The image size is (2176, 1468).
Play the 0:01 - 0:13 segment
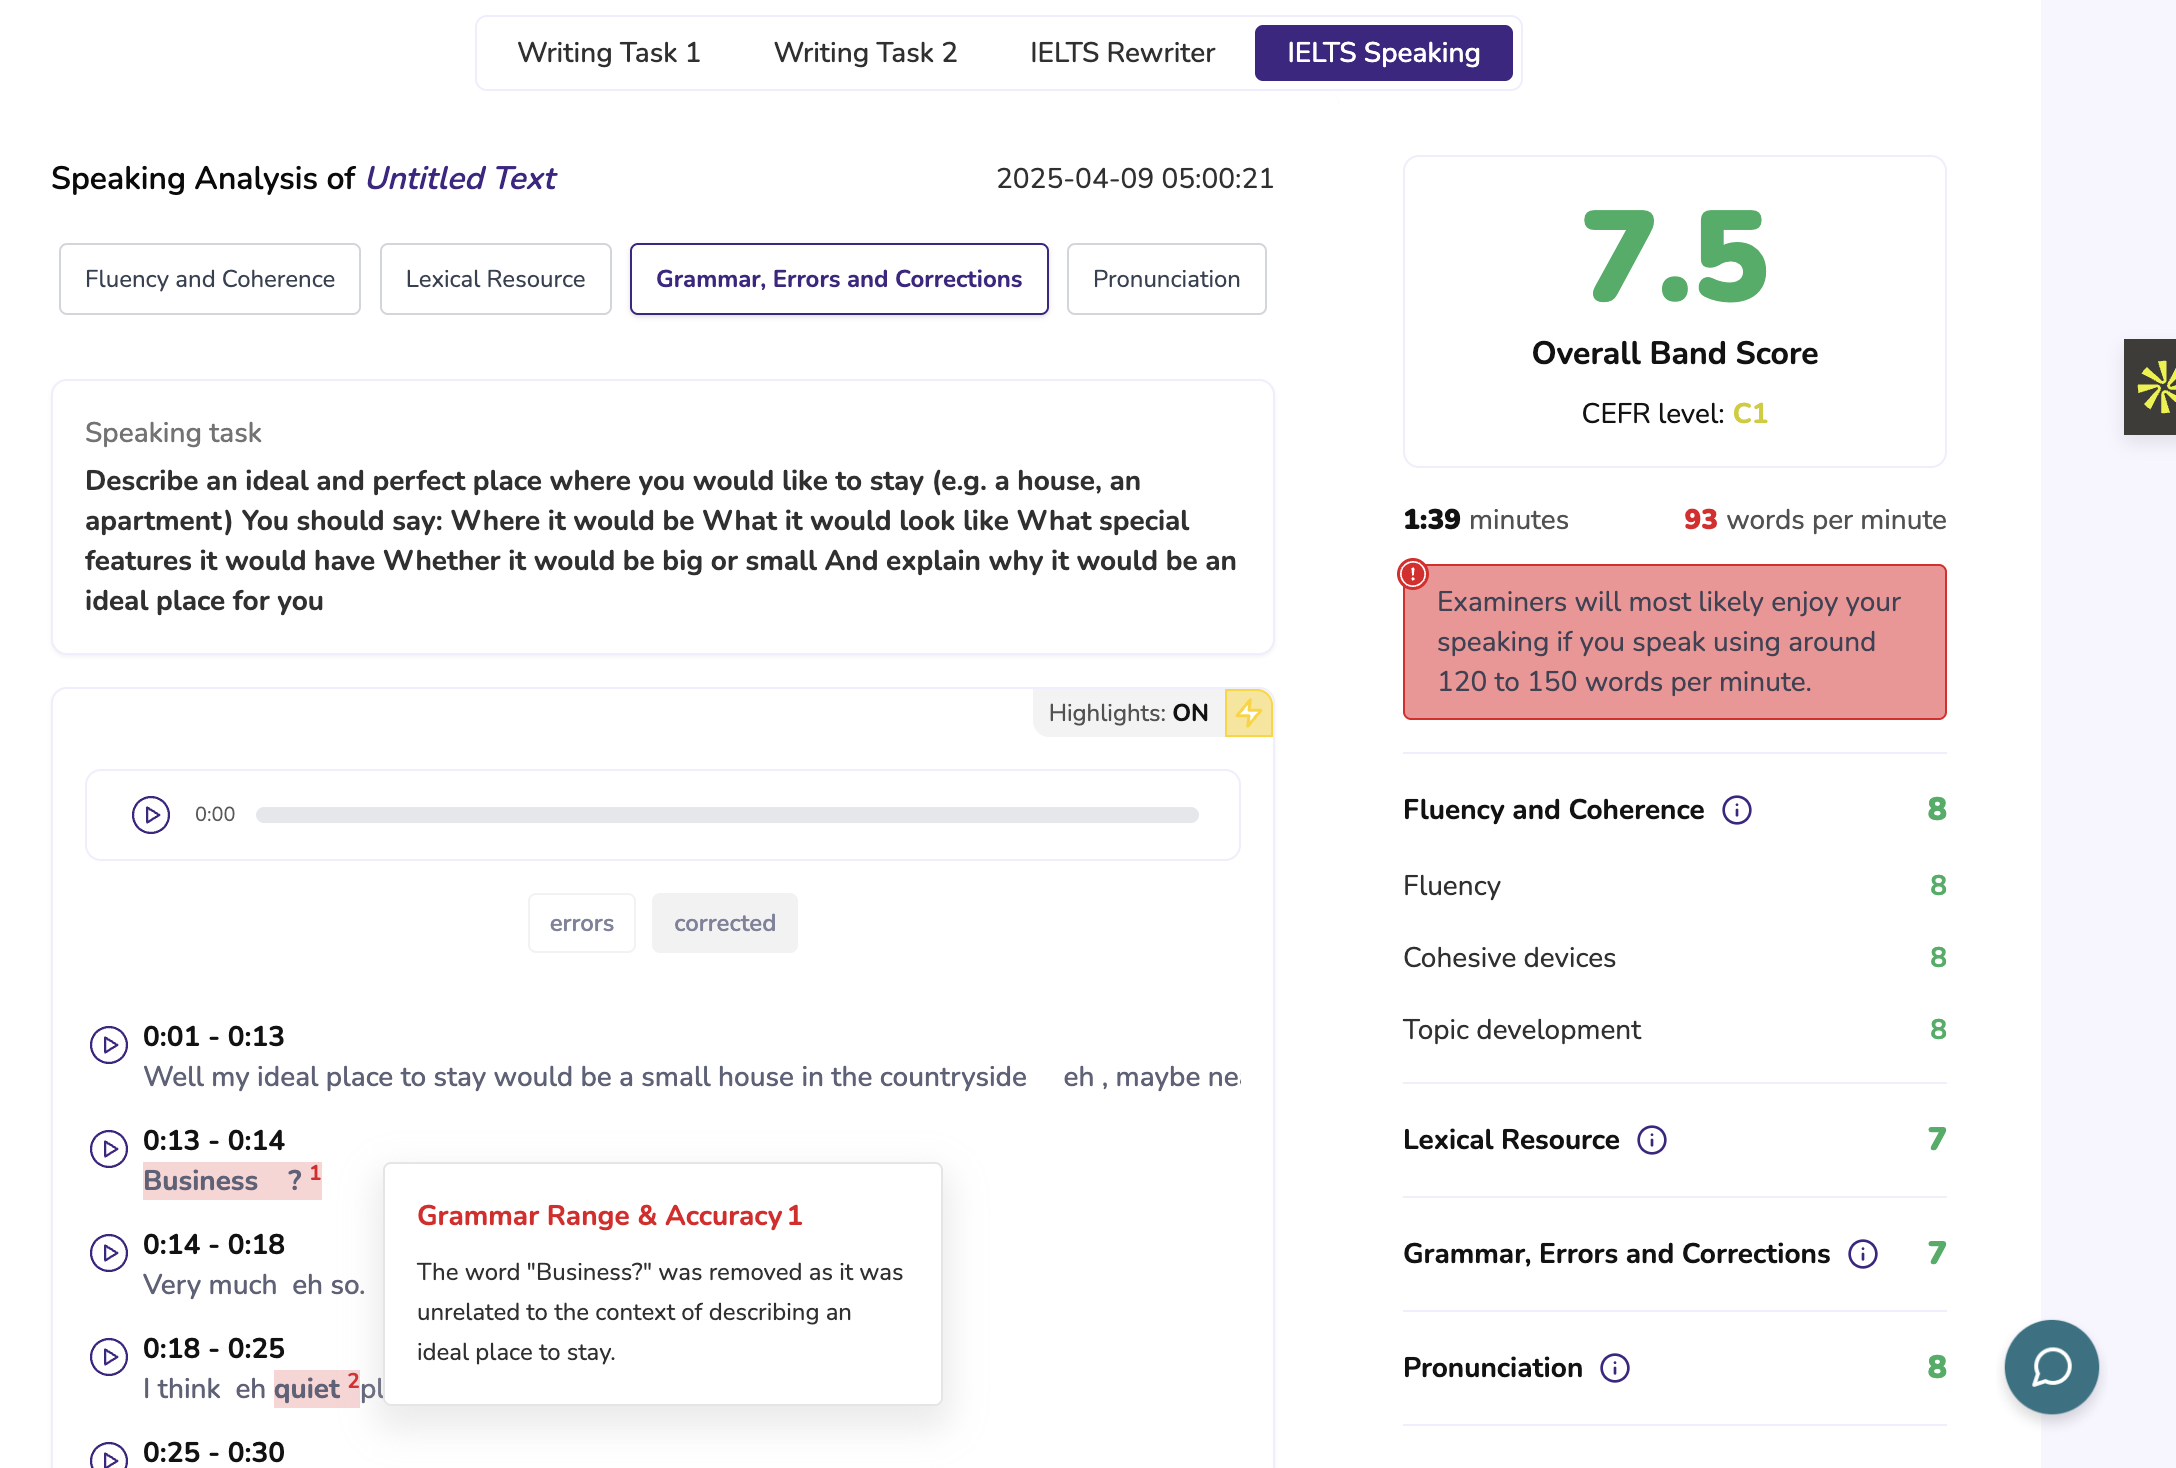[109, 1045]
